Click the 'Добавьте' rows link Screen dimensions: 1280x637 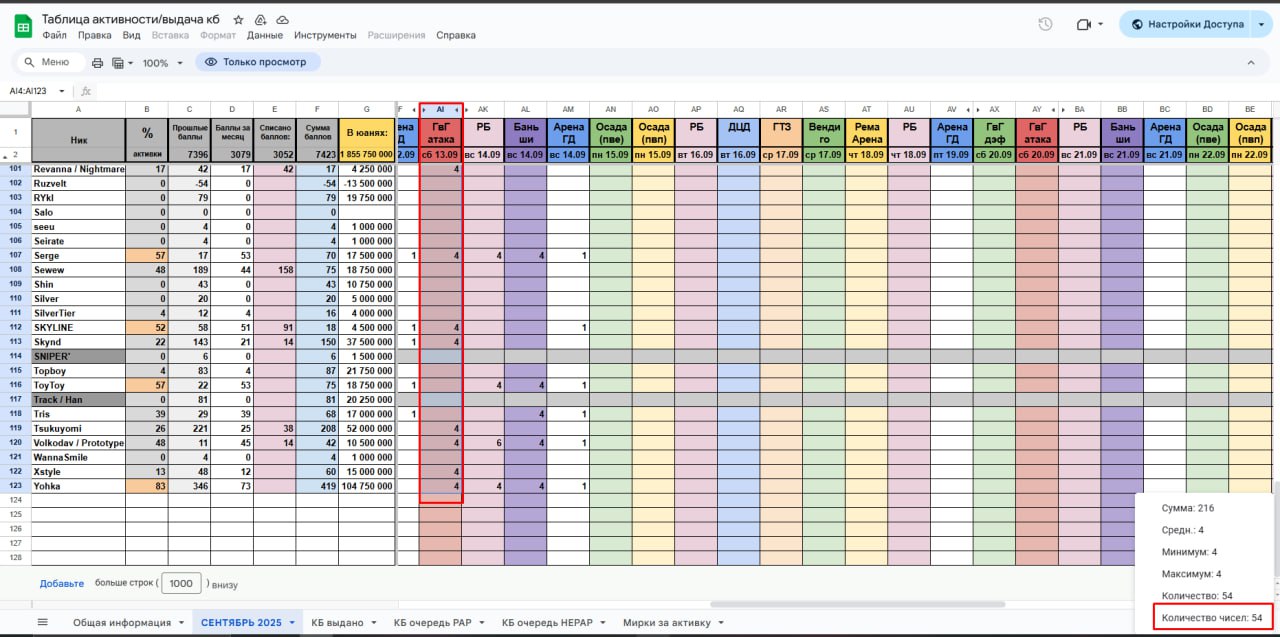(x=62, y=583)
